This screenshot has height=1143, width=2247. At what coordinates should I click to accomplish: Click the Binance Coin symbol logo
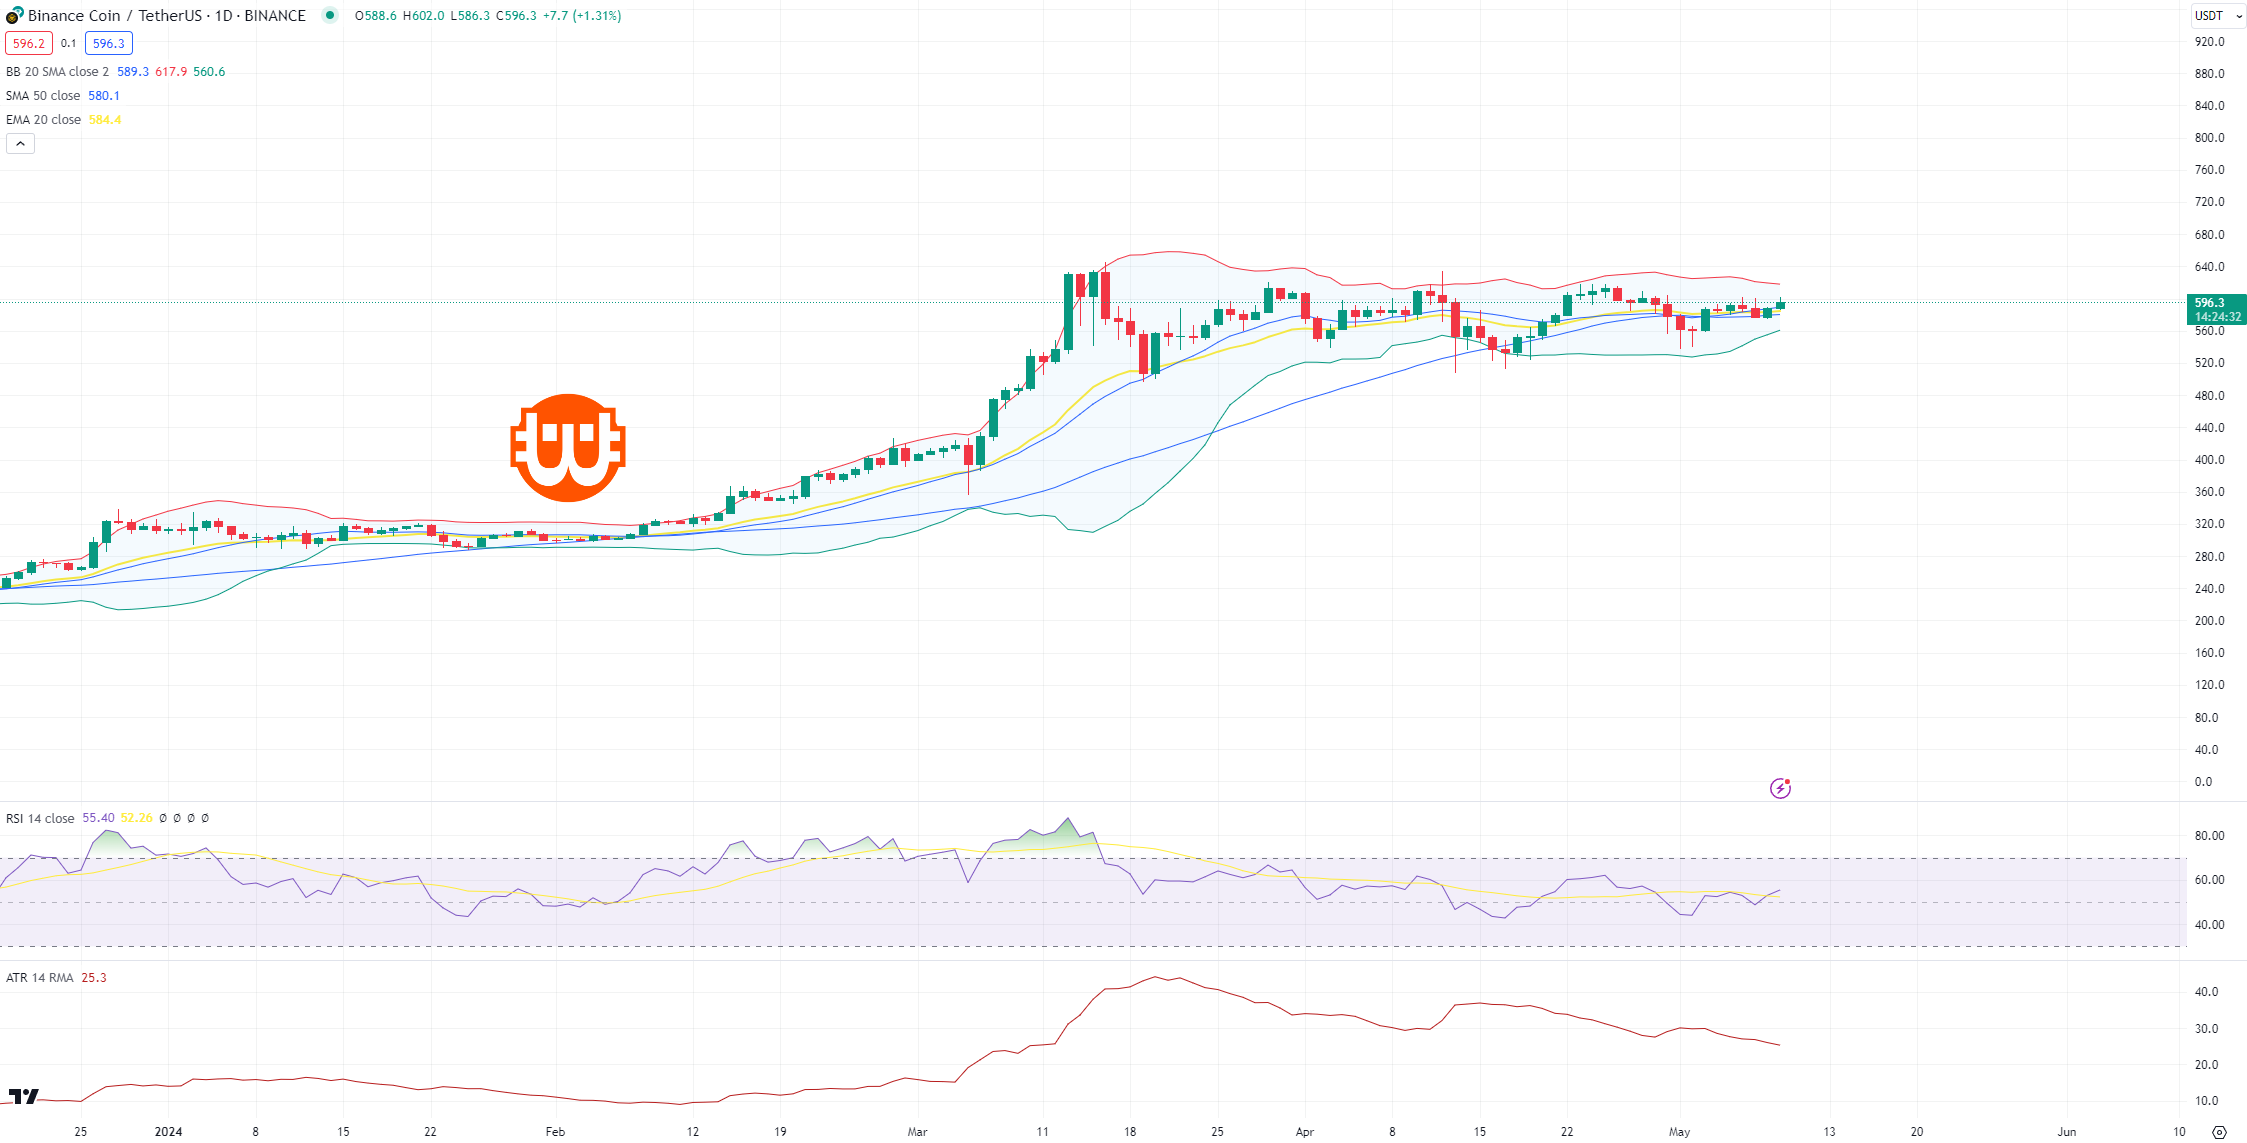(x=14, y=15)
